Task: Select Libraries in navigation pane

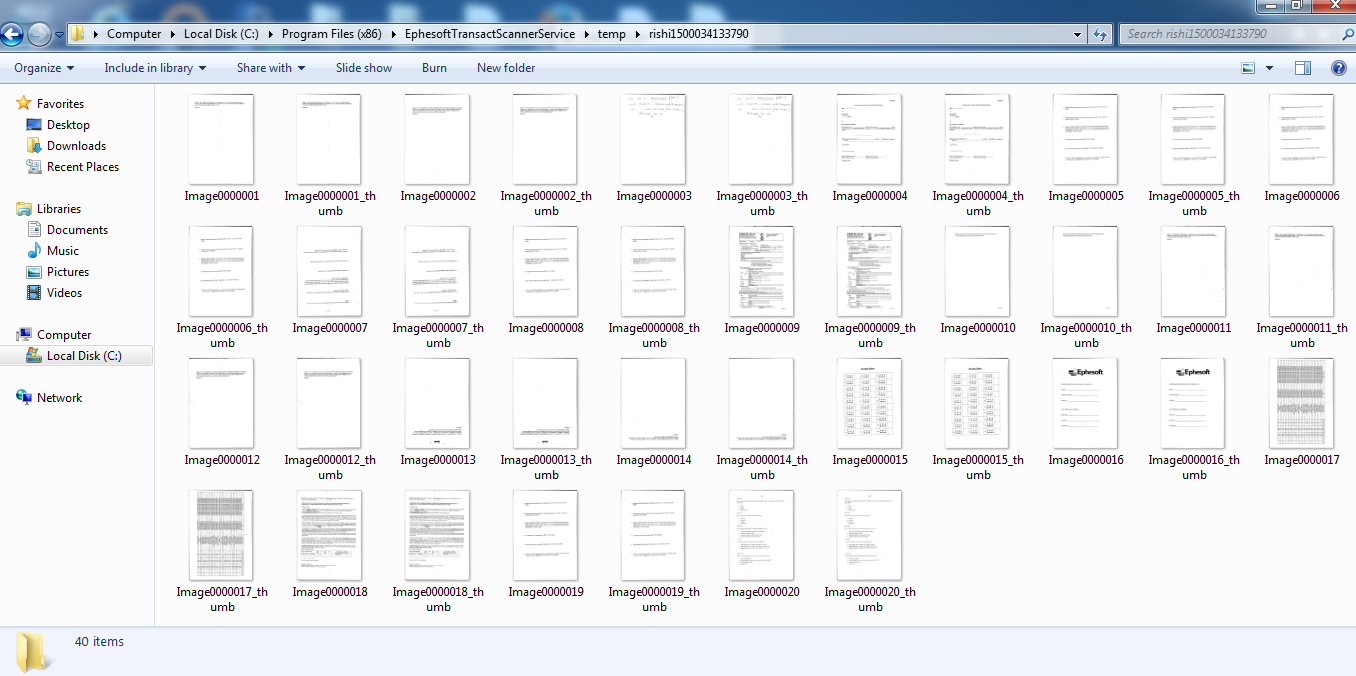Action: click(x=59, y=209)
